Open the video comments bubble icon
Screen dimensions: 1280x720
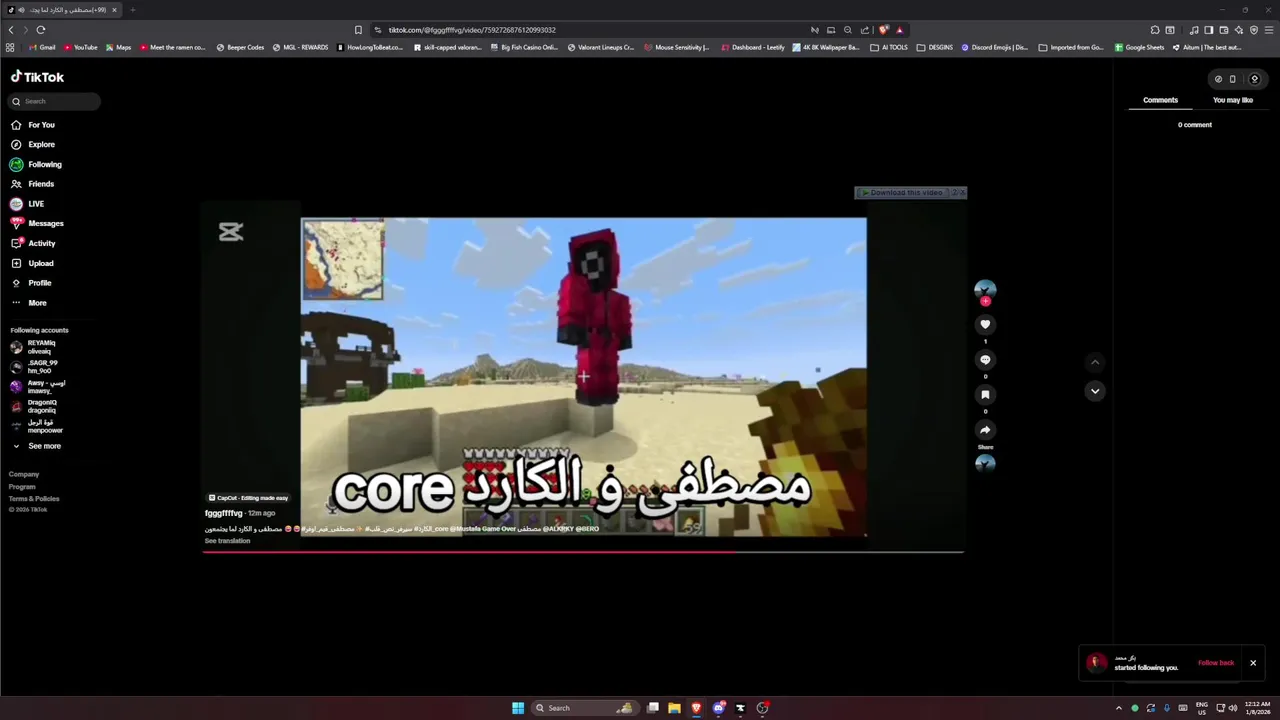click(985, 360)
